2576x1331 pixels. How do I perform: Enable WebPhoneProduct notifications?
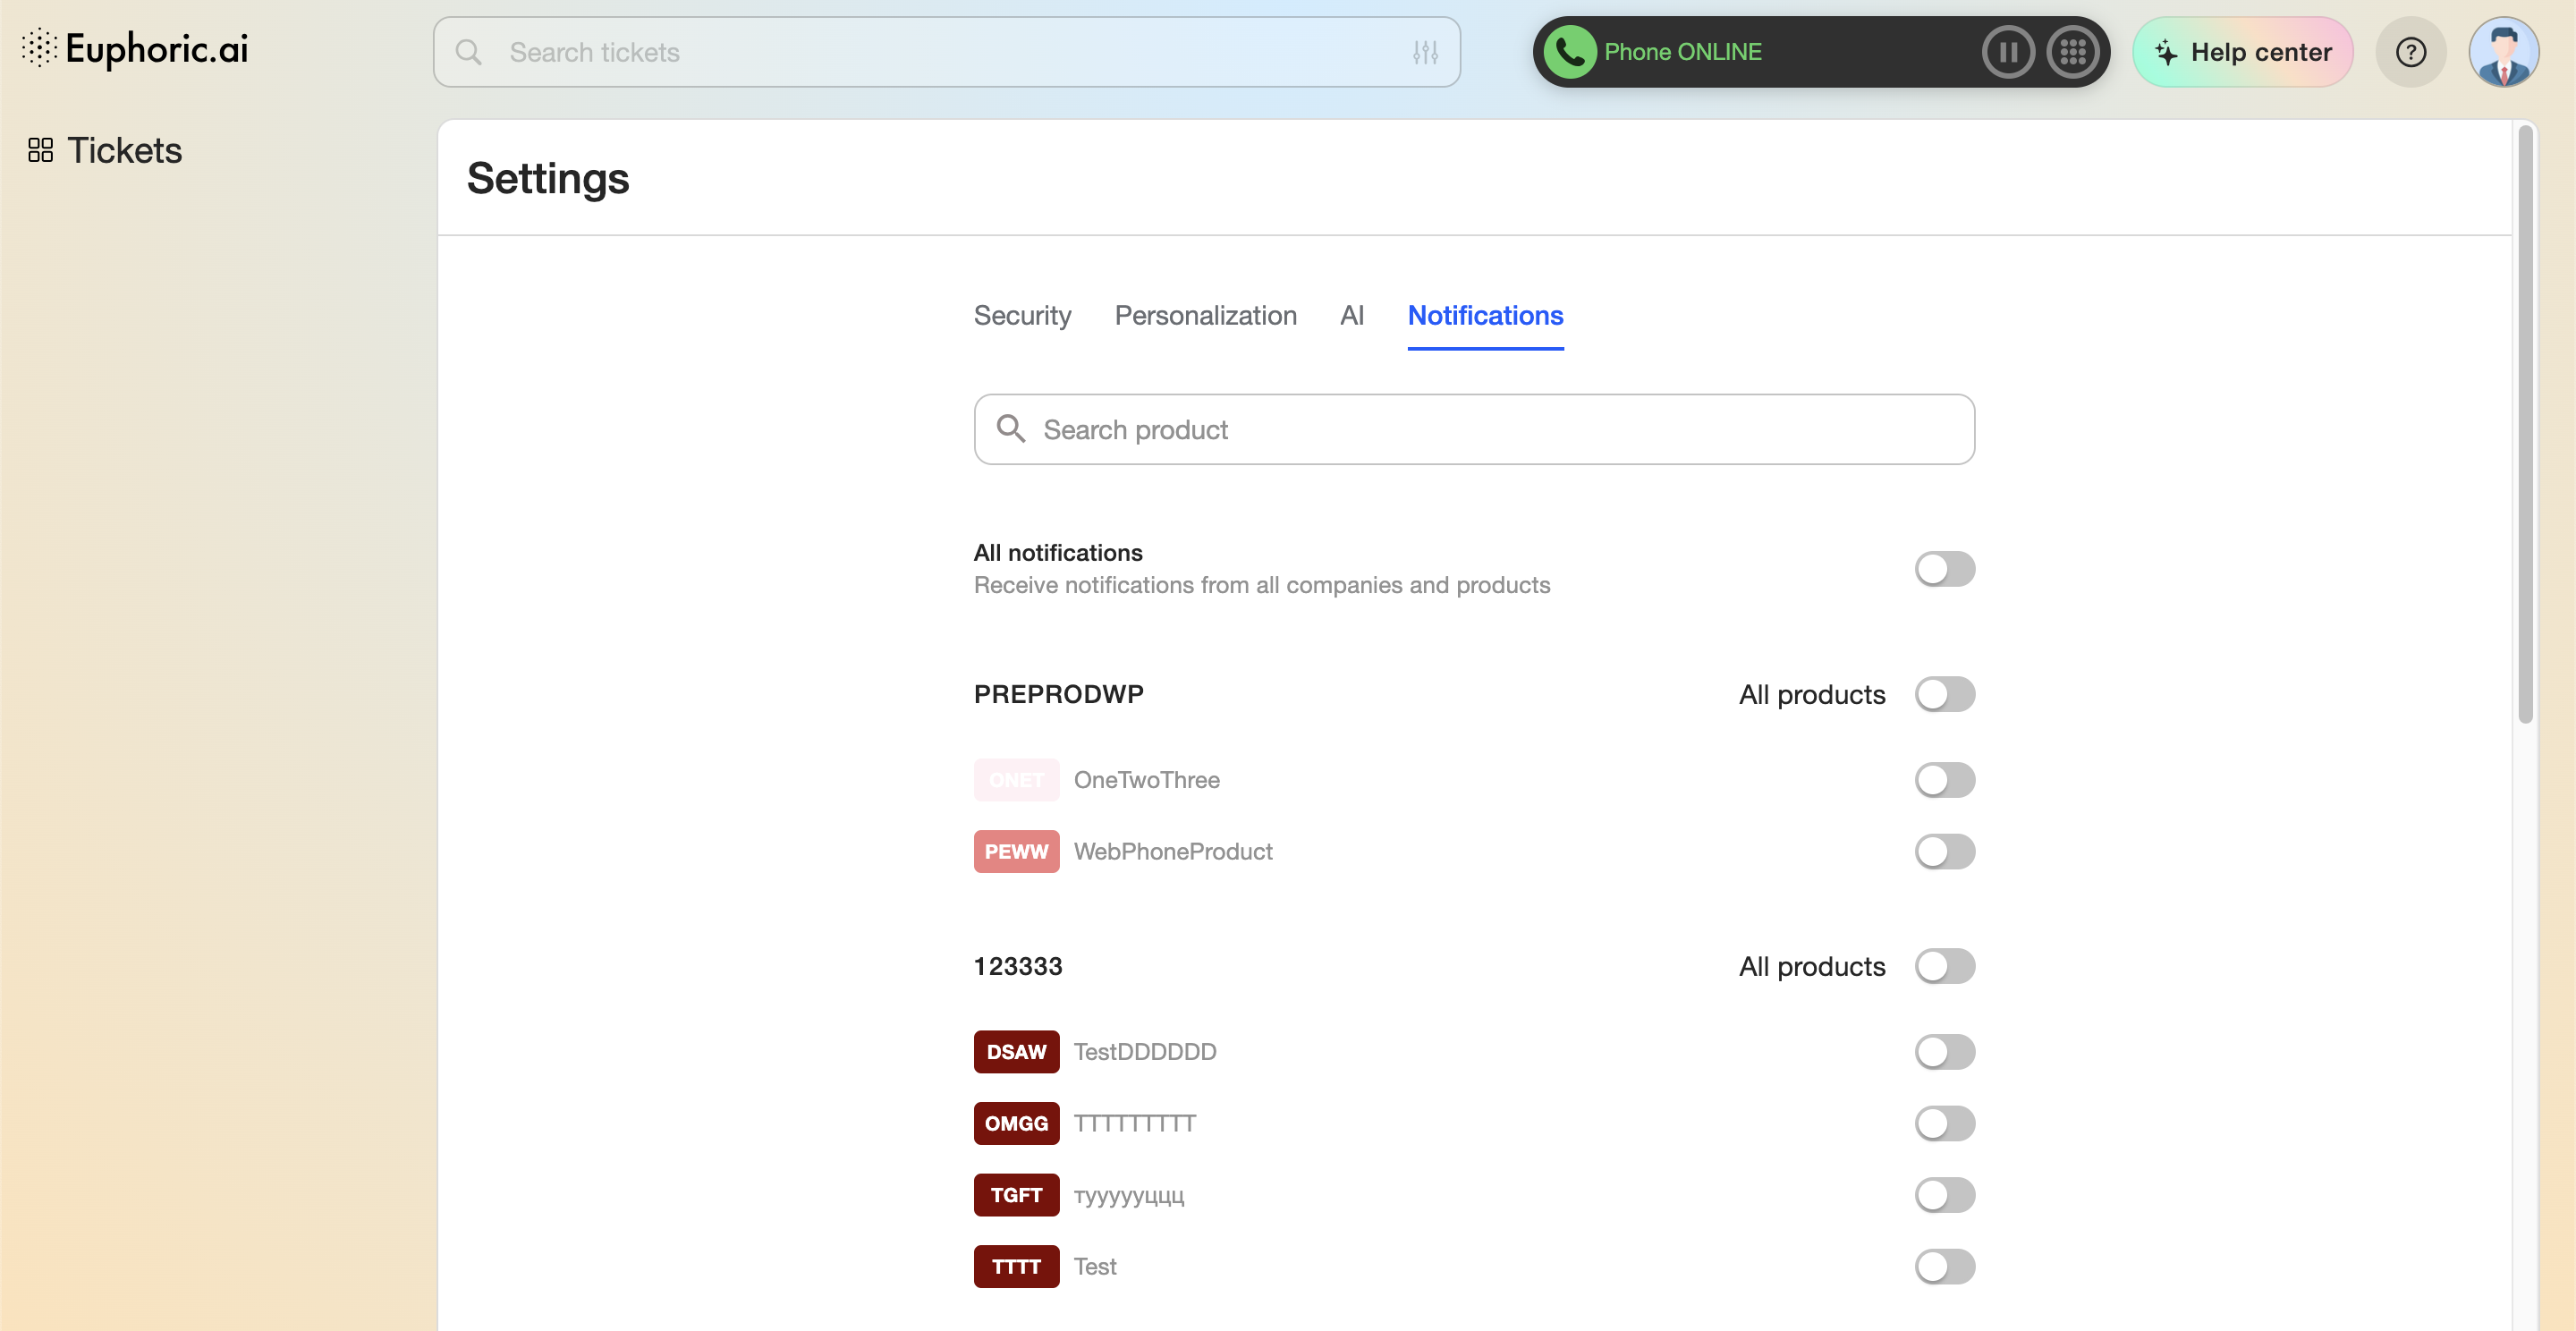[1944, 851]
